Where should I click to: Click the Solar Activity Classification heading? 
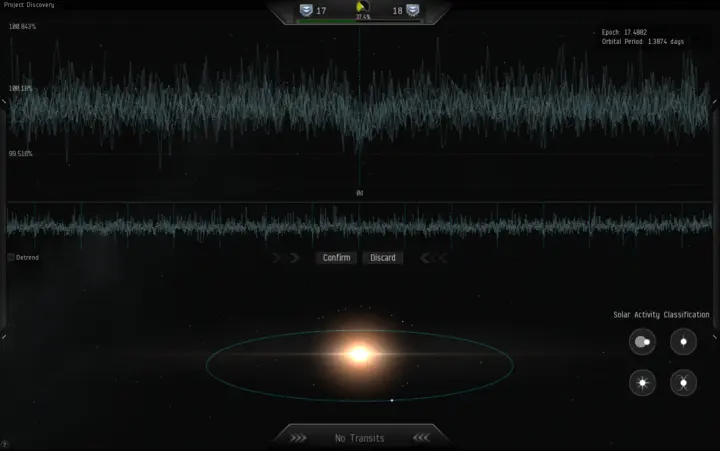(661, 315)
